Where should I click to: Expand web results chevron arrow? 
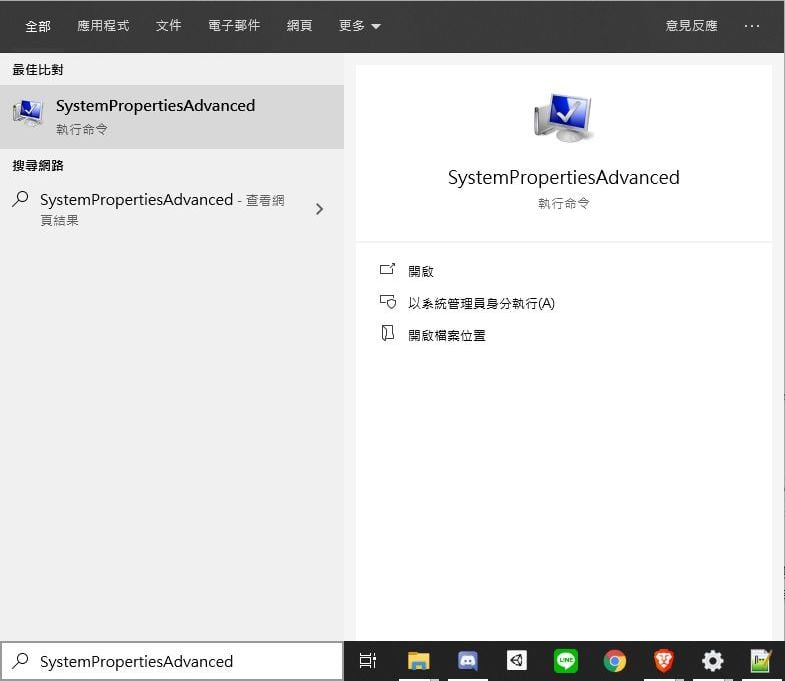click(x=319, y=209)
